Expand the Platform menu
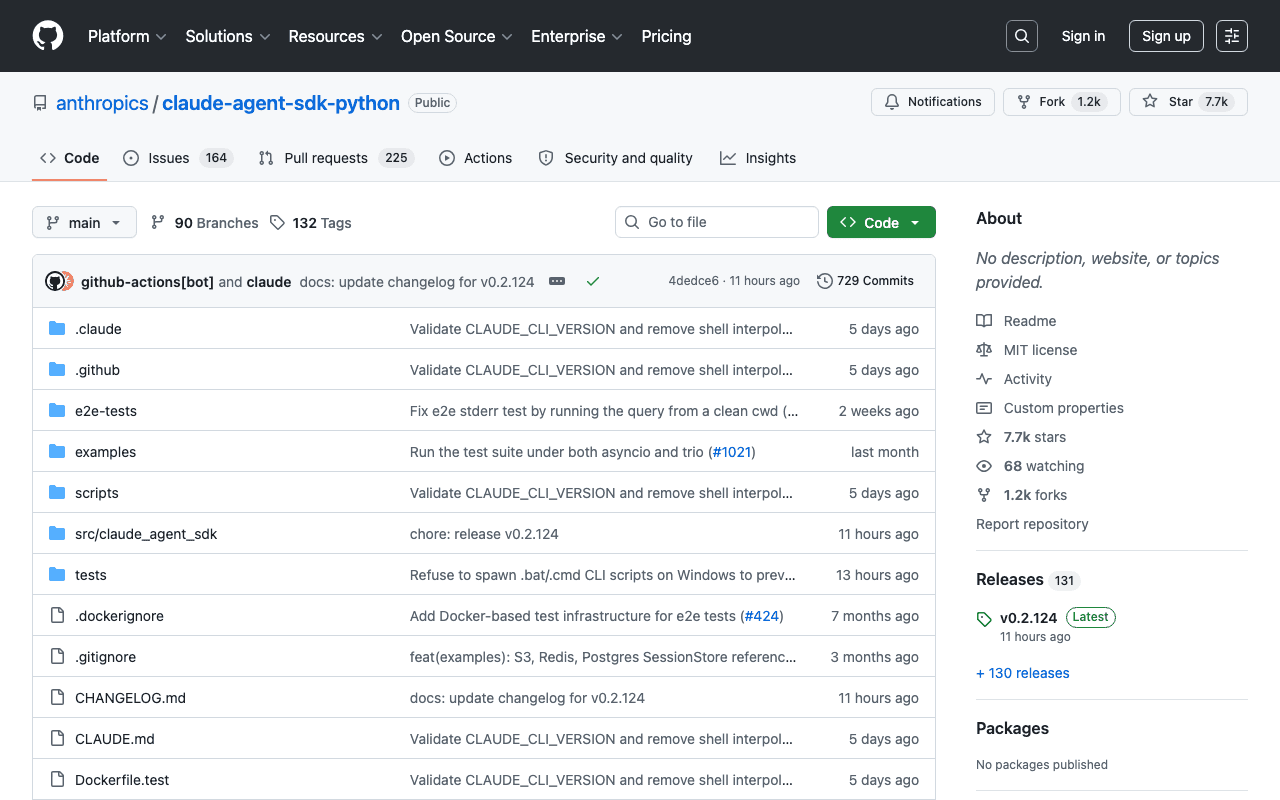1280x800 pixels. click(x=128, y=36)
